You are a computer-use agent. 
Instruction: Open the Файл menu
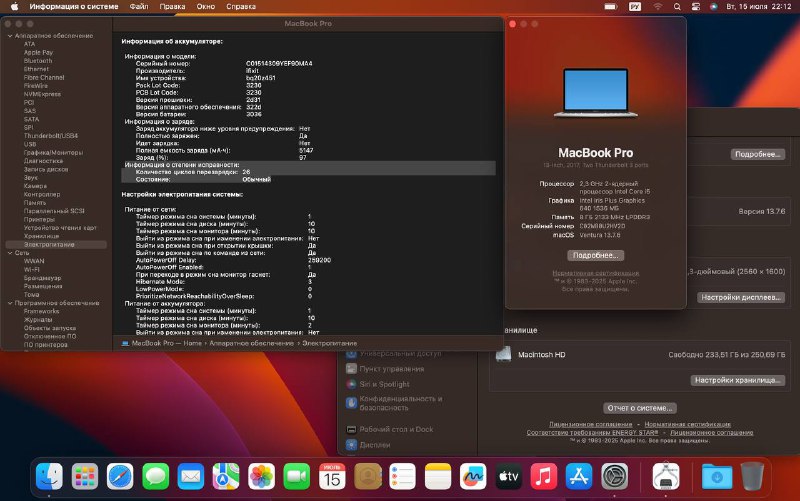(139, 7)
